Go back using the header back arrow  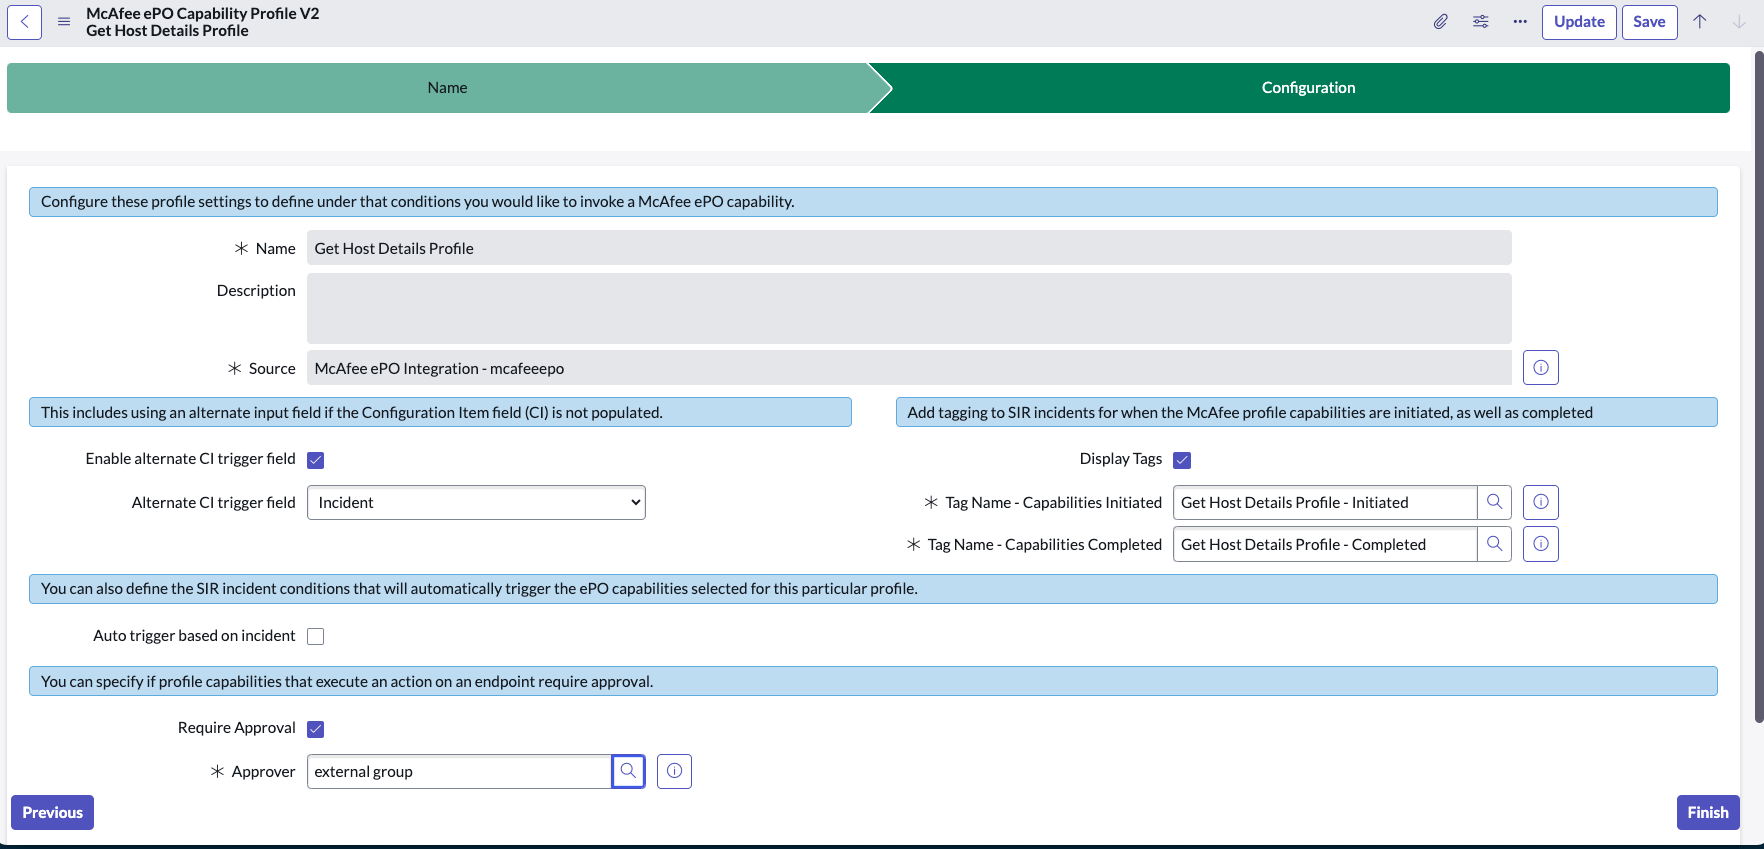point(25,22)
